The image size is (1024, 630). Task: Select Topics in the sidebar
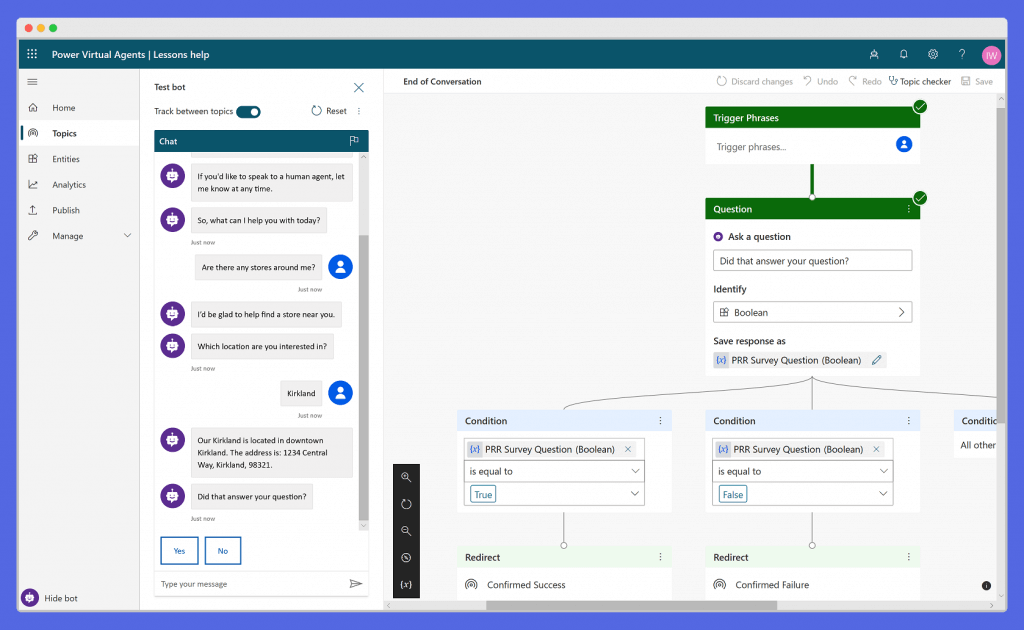pos(80,133)
